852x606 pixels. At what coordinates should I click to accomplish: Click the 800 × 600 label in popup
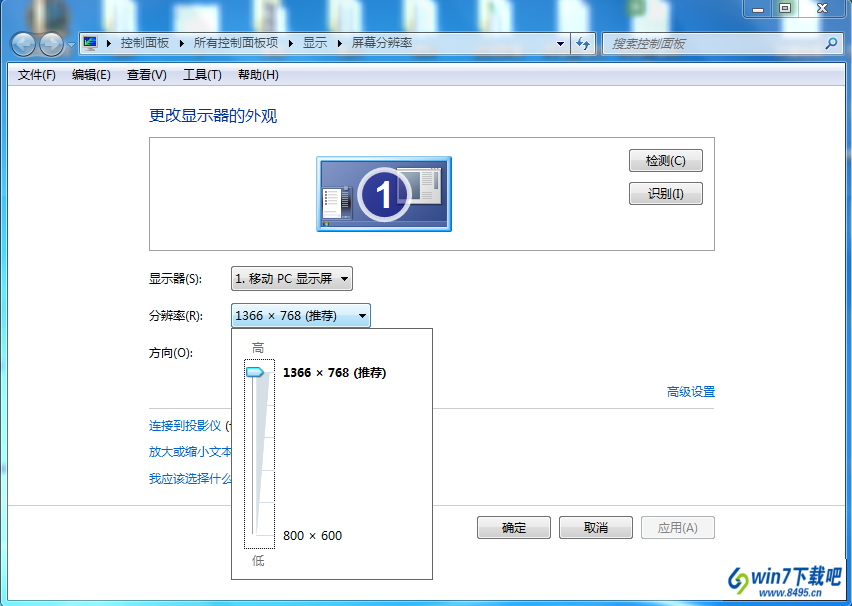click(x=312, y=536)
